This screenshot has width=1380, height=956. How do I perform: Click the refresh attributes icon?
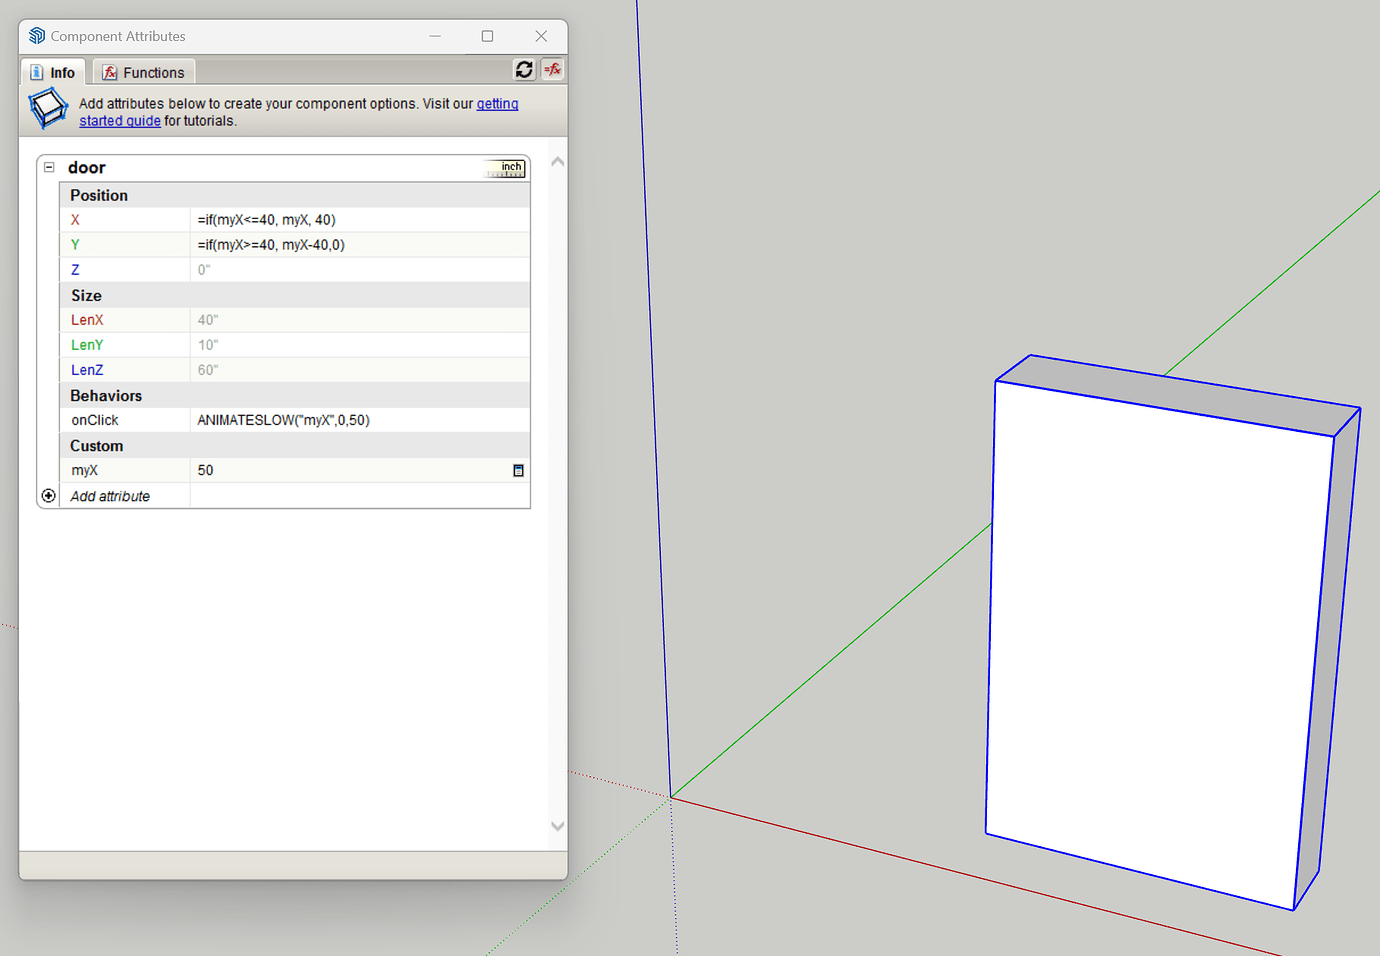pos(524,69)
